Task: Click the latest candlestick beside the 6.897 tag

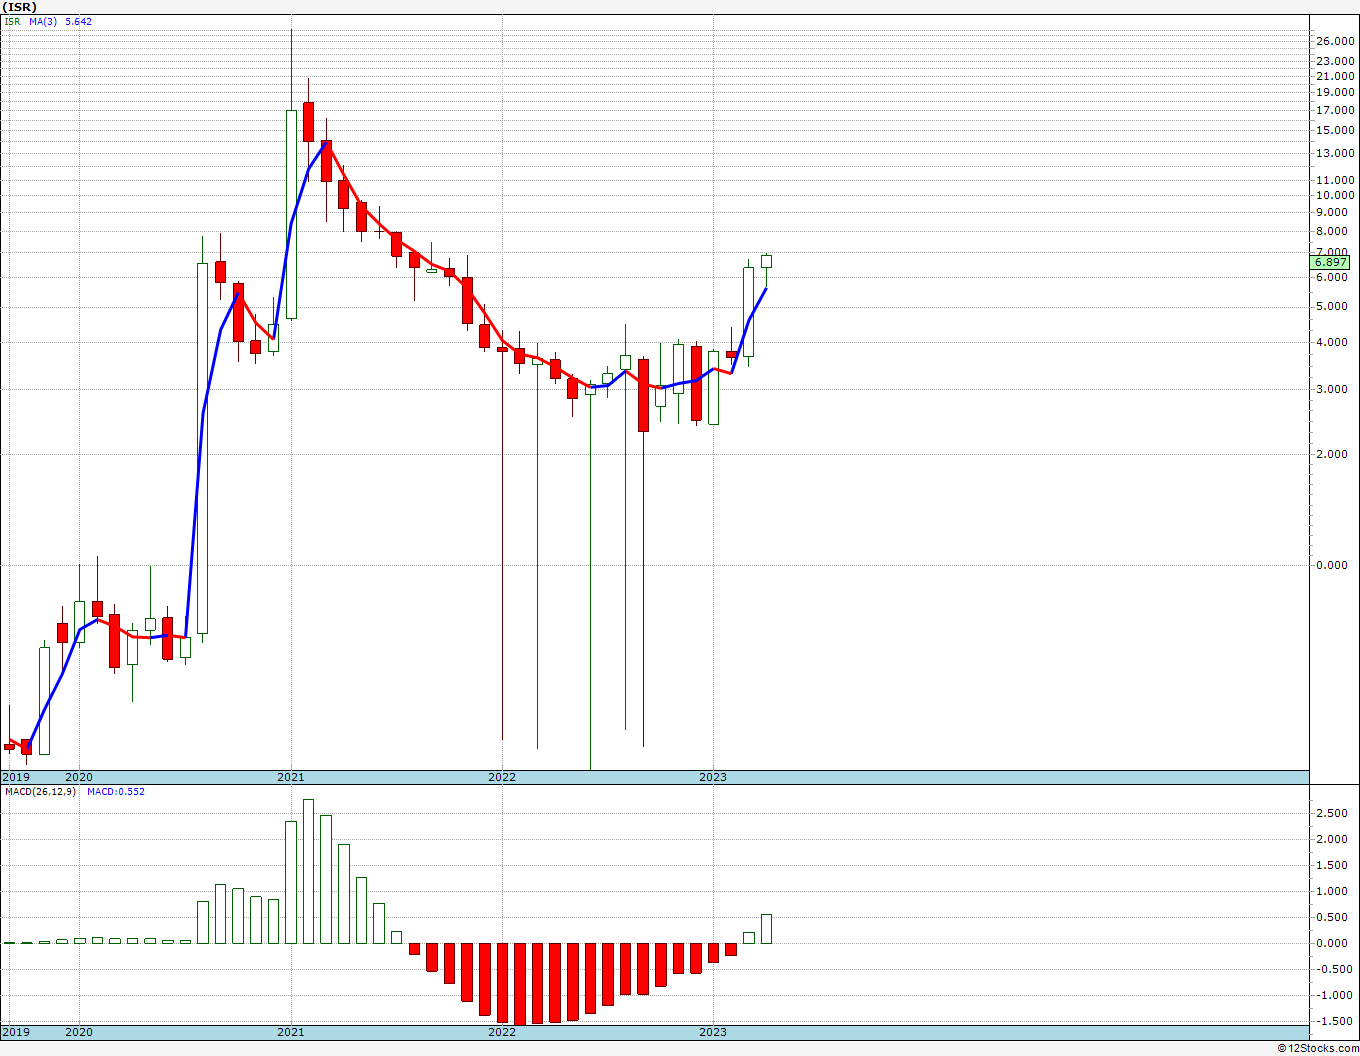Action: coord(767,262)
